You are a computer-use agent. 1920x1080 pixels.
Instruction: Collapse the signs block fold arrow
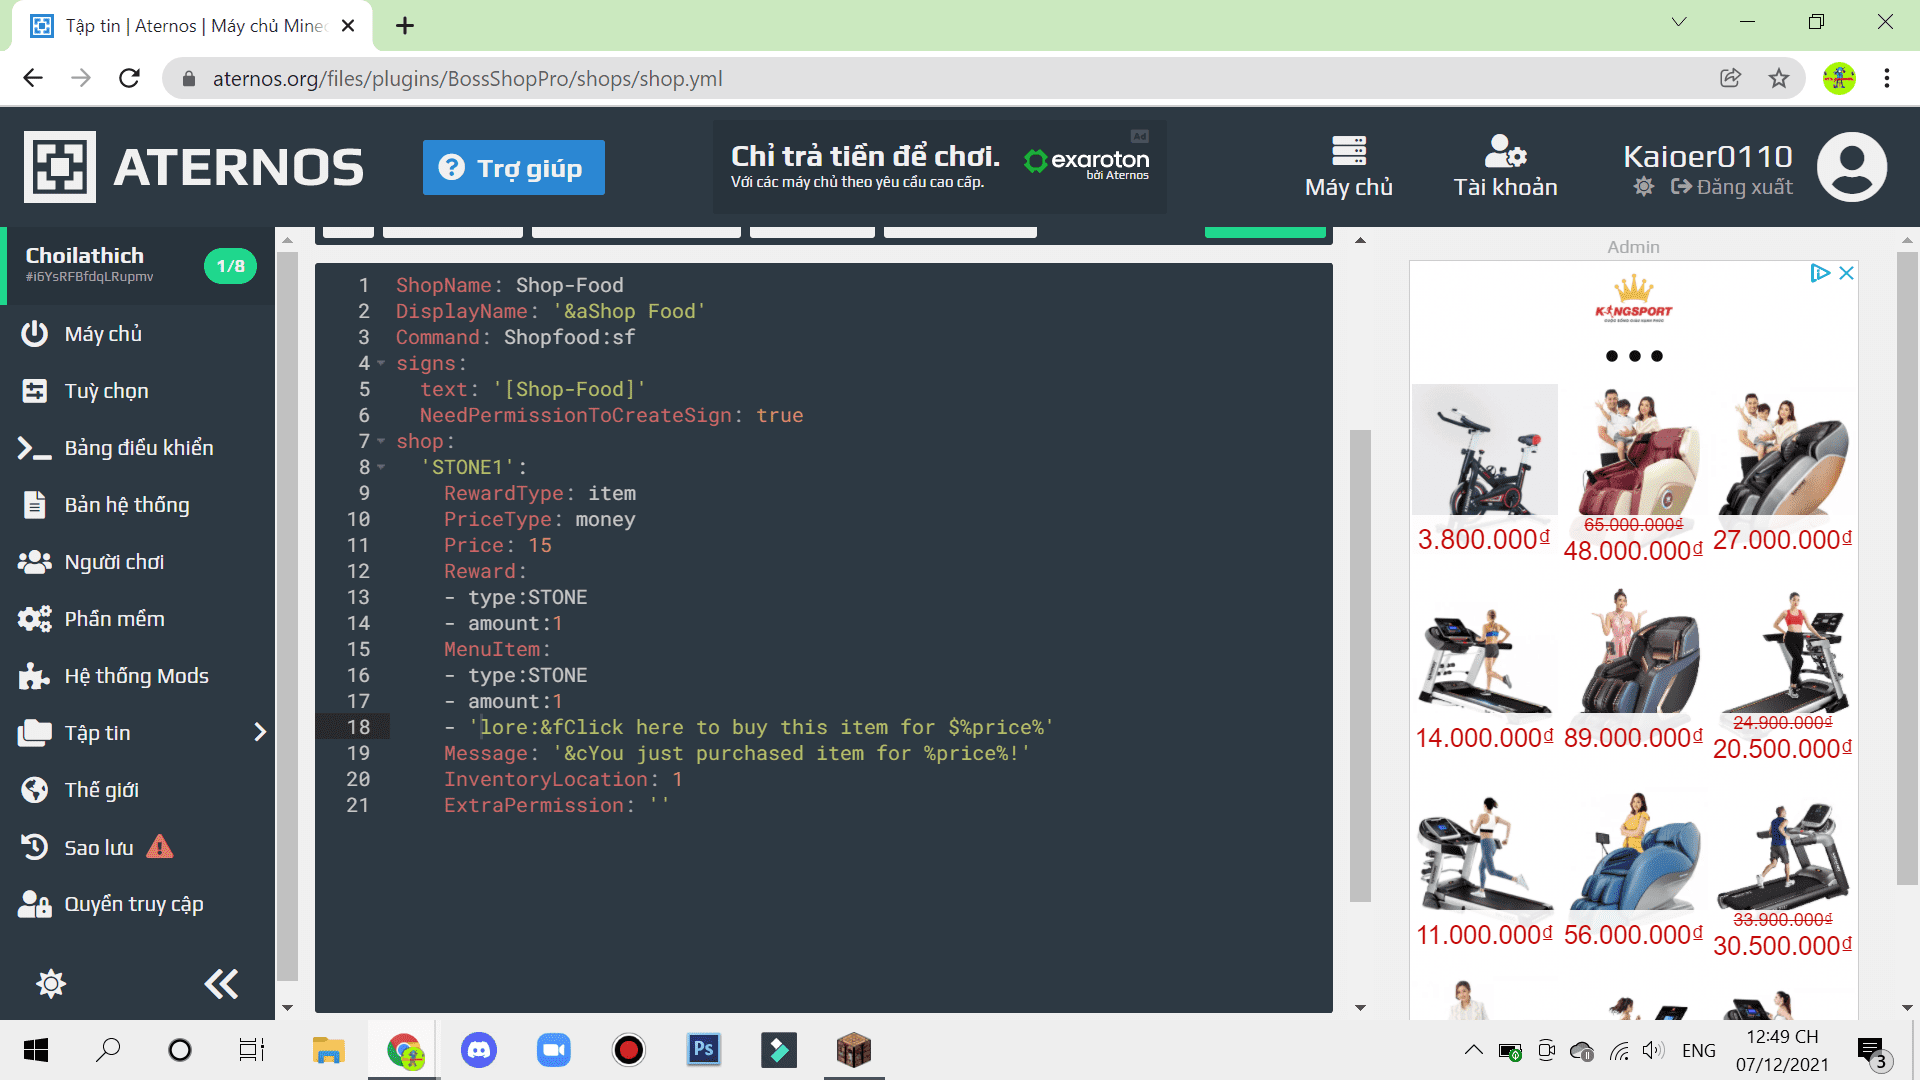point(381,364)
